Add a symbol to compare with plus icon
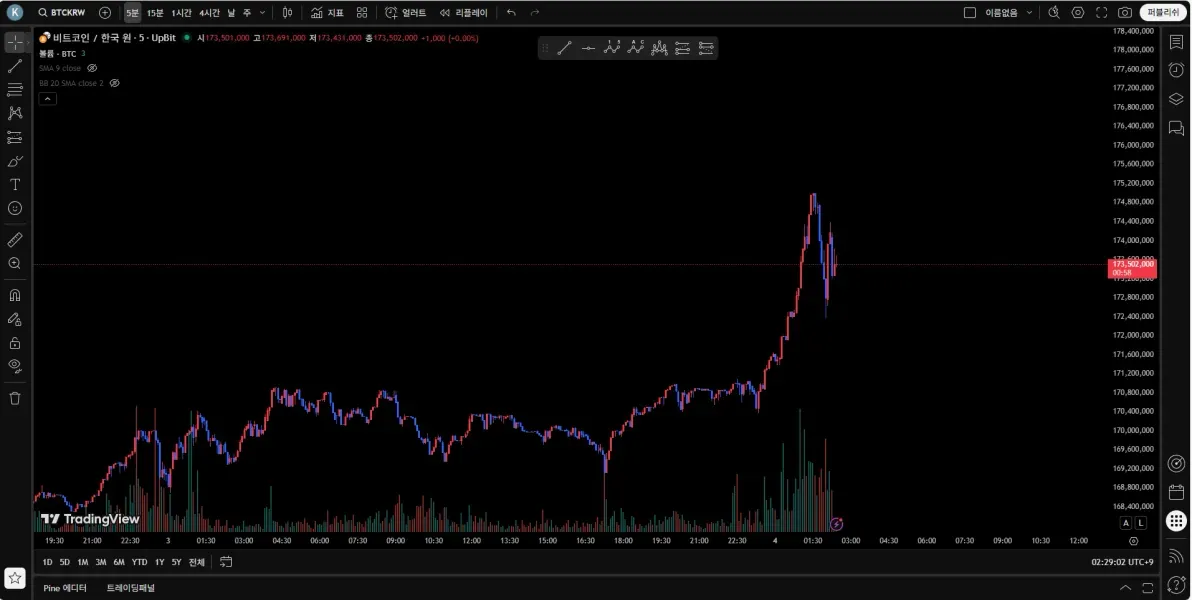The image size is (1192, 600). pyautogui.click(x=105, y=13)
